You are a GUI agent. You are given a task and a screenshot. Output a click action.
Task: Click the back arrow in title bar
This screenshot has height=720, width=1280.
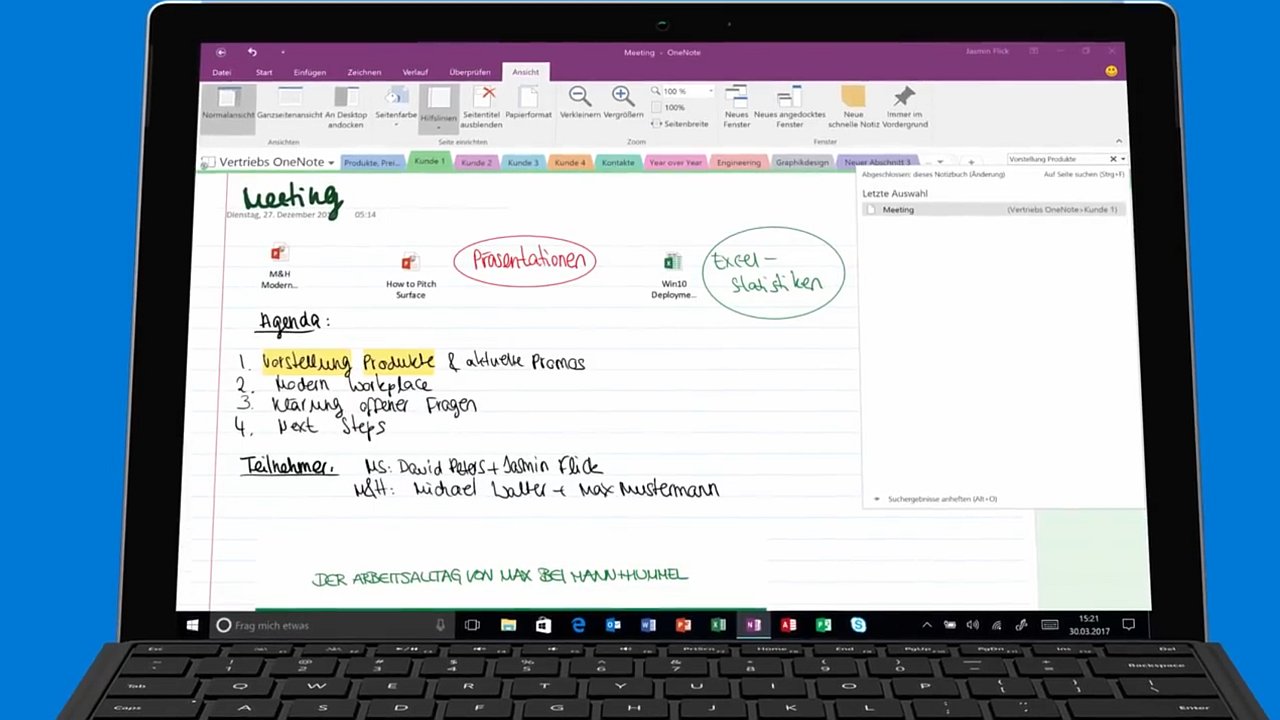pos(221,52)
